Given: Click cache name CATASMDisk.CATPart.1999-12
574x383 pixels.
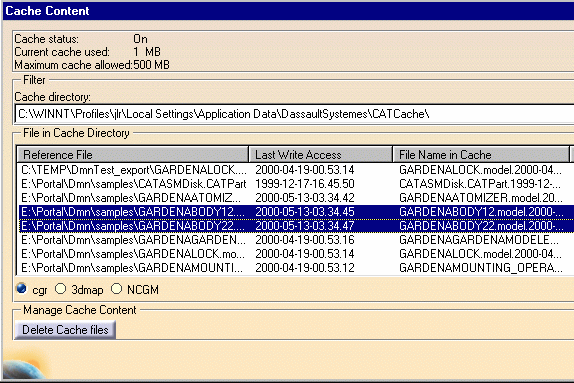Looking at the screenshot, I should [x=480, y=184].
